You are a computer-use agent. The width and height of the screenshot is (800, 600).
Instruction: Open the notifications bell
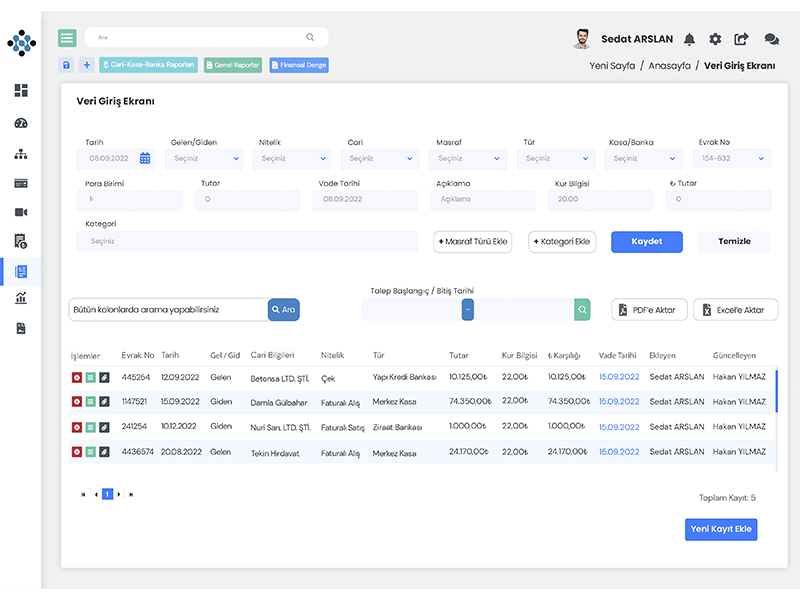click(x=689, y=39)
